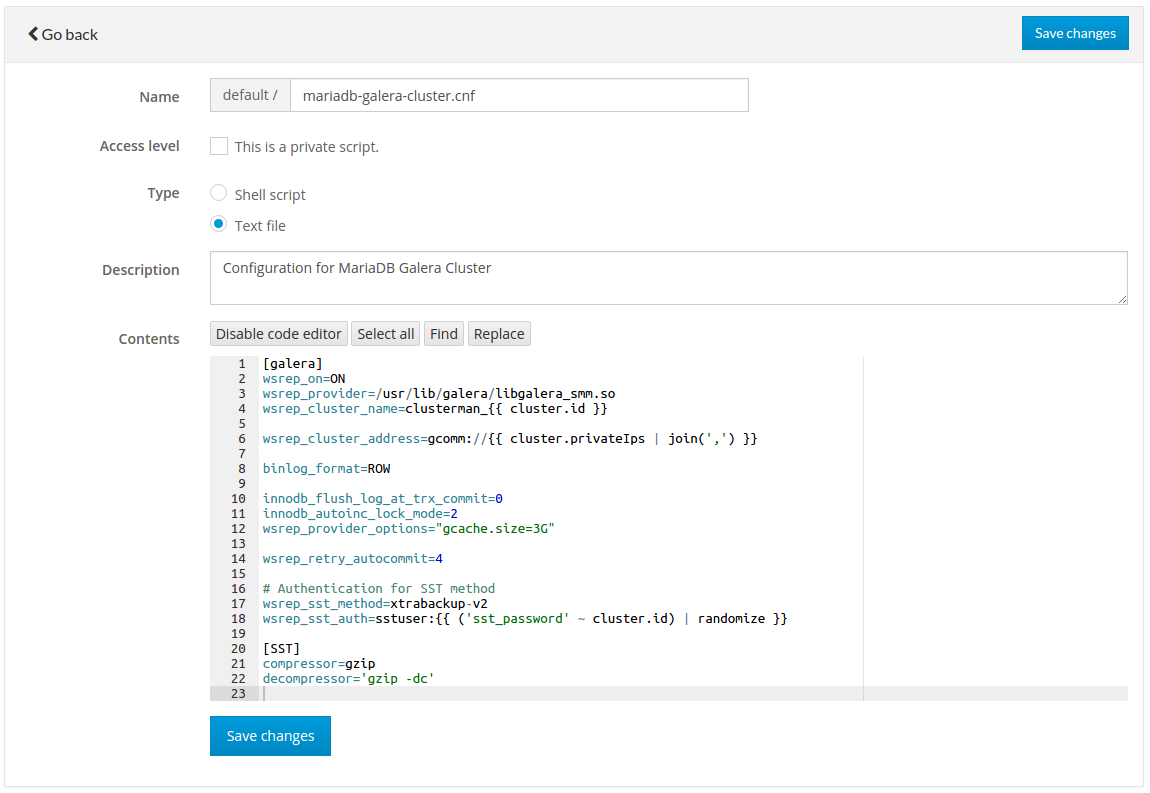Click the 'Text file' option label
Viewport: 1150px width, 793px height.
click(x=260, y=225)
